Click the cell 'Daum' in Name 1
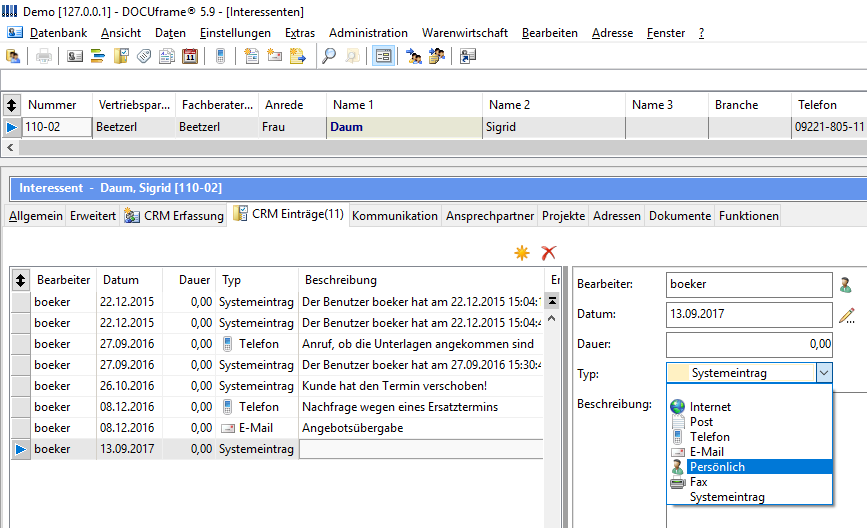The height and width of the screenshot is (528, 867). click(x=404, y=127)
